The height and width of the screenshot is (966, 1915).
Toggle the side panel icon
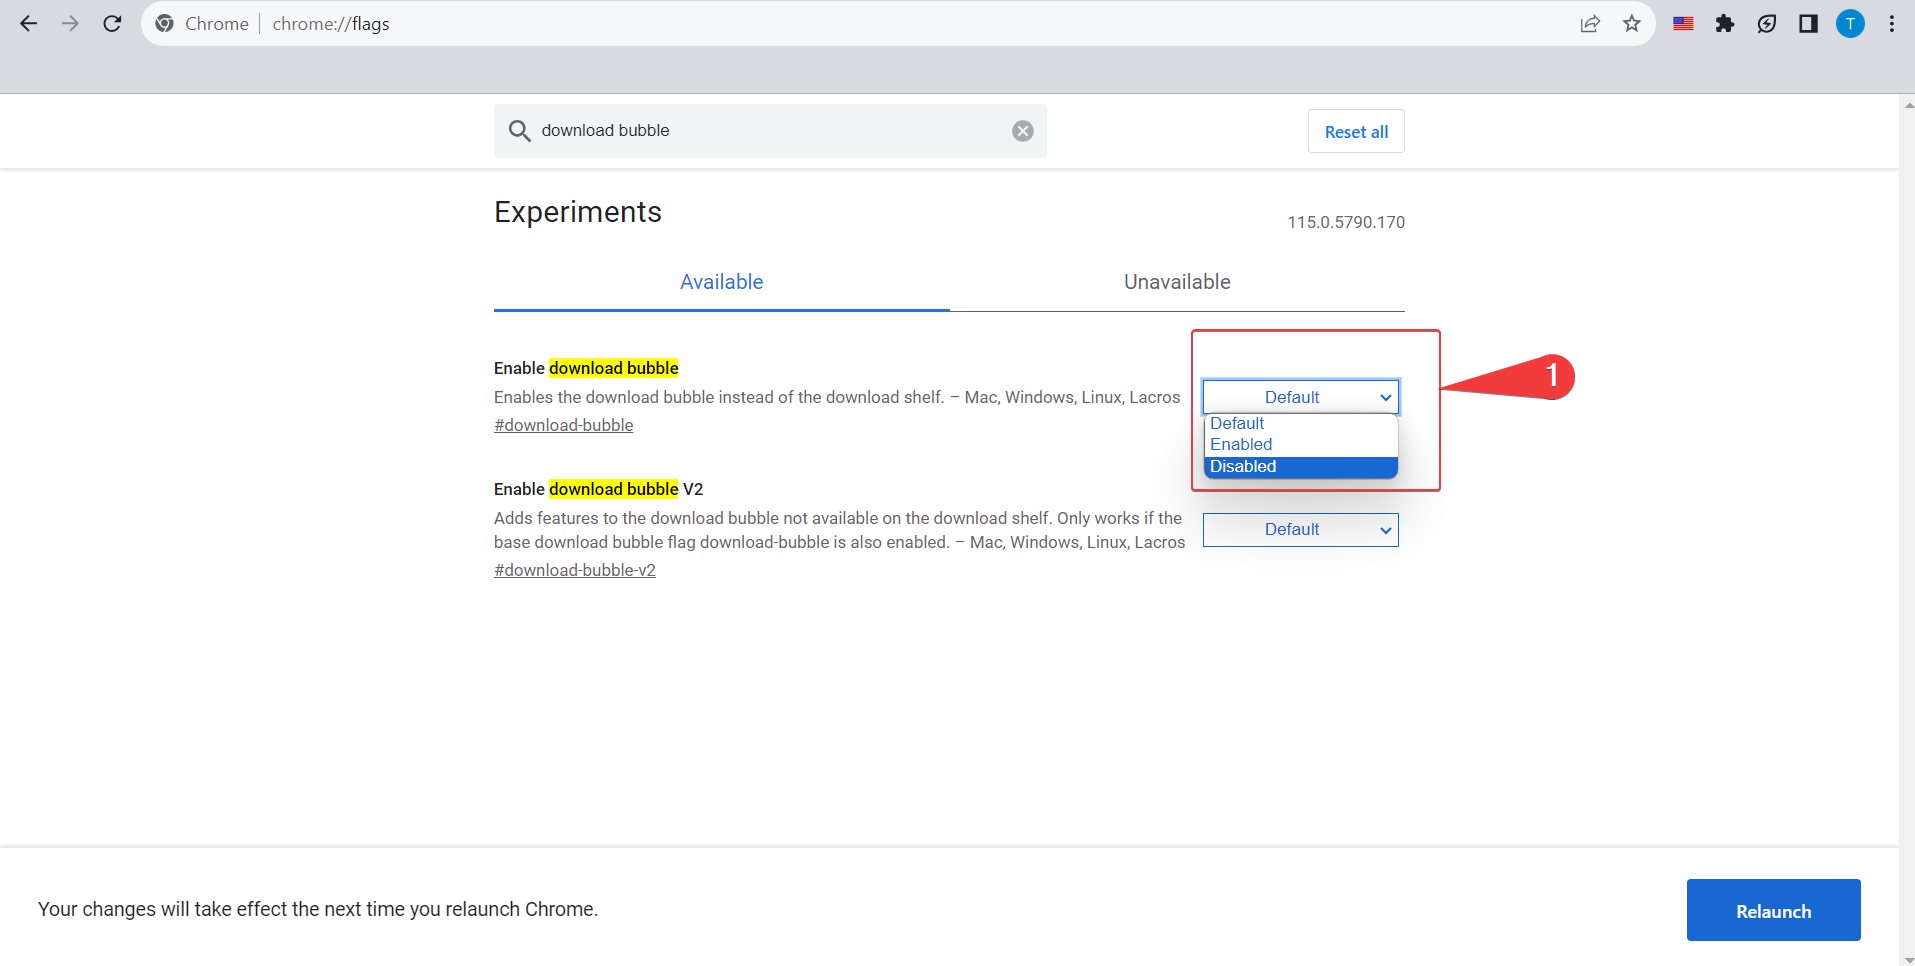[1808, 24]
